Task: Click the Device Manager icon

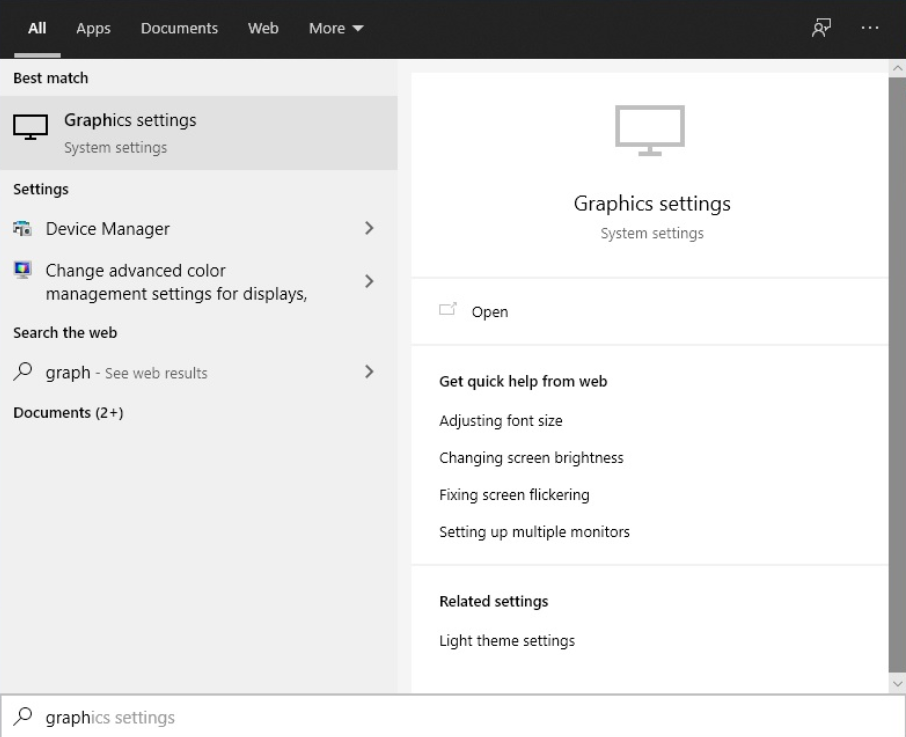Action: pos(24,229)
